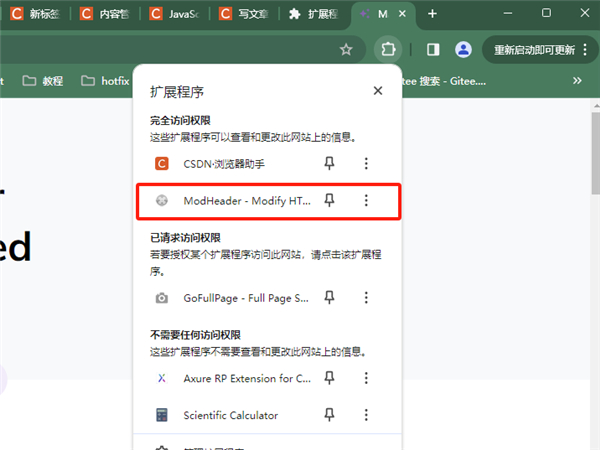Open a new tab with plus button
Viewport: 600px width, 450px height.
coord(432,14)
